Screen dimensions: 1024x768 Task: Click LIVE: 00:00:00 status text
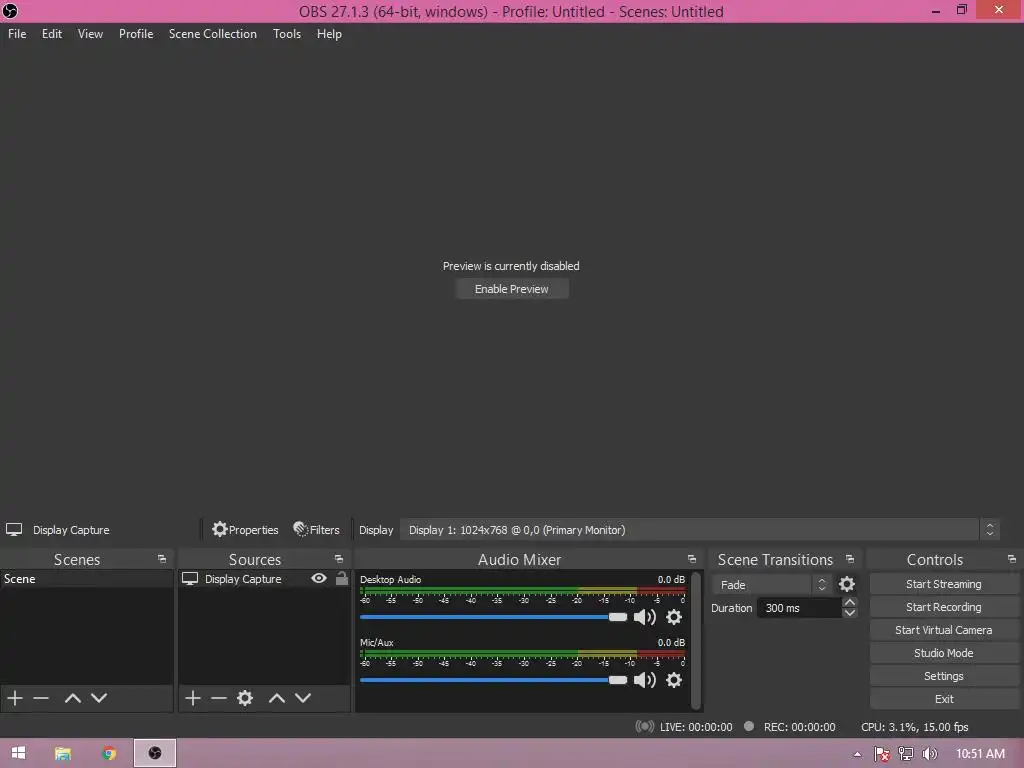696,727
